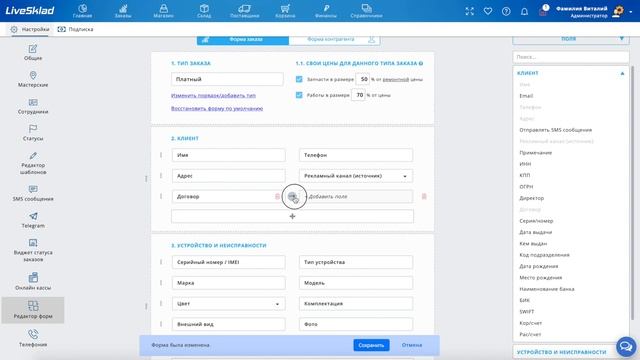Open the Склад section in top navigation

[x=204, y=11]
